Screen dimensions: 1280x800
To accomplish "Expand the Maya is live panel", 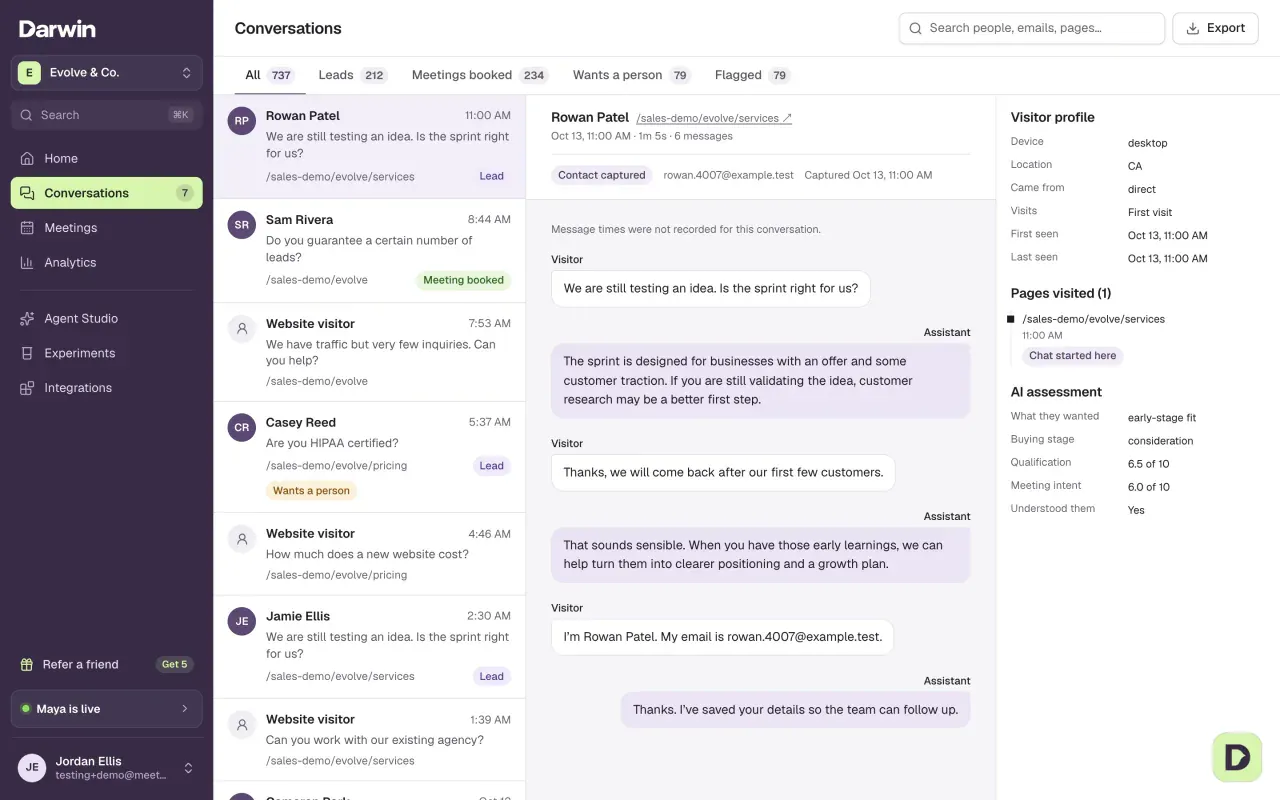I will (x=106, y=709).
